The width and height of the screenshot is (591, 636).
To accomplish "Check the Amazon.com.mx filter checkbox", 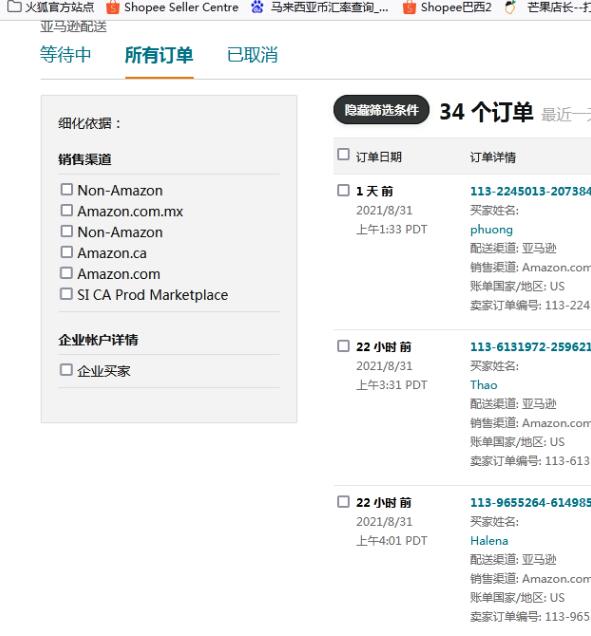I will [67, 211].
